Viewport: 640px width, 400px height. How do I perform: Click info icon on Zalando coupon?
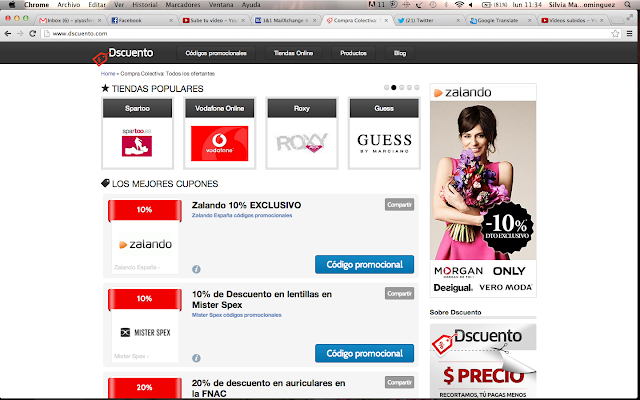(x=196, y=269)
